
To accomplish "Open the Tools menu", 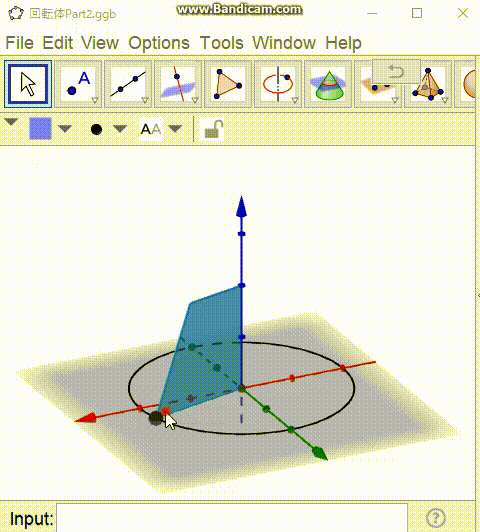I will tap(222, 43).
